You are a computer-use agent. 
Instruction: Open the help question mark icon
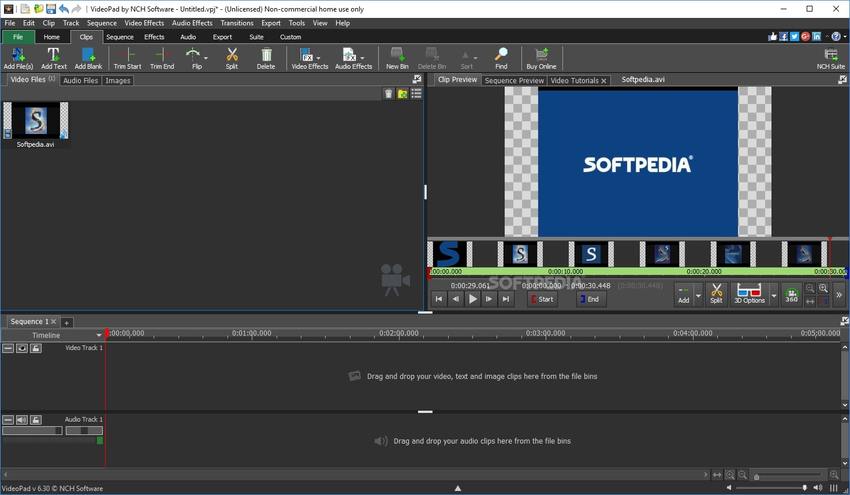point(836,36)
